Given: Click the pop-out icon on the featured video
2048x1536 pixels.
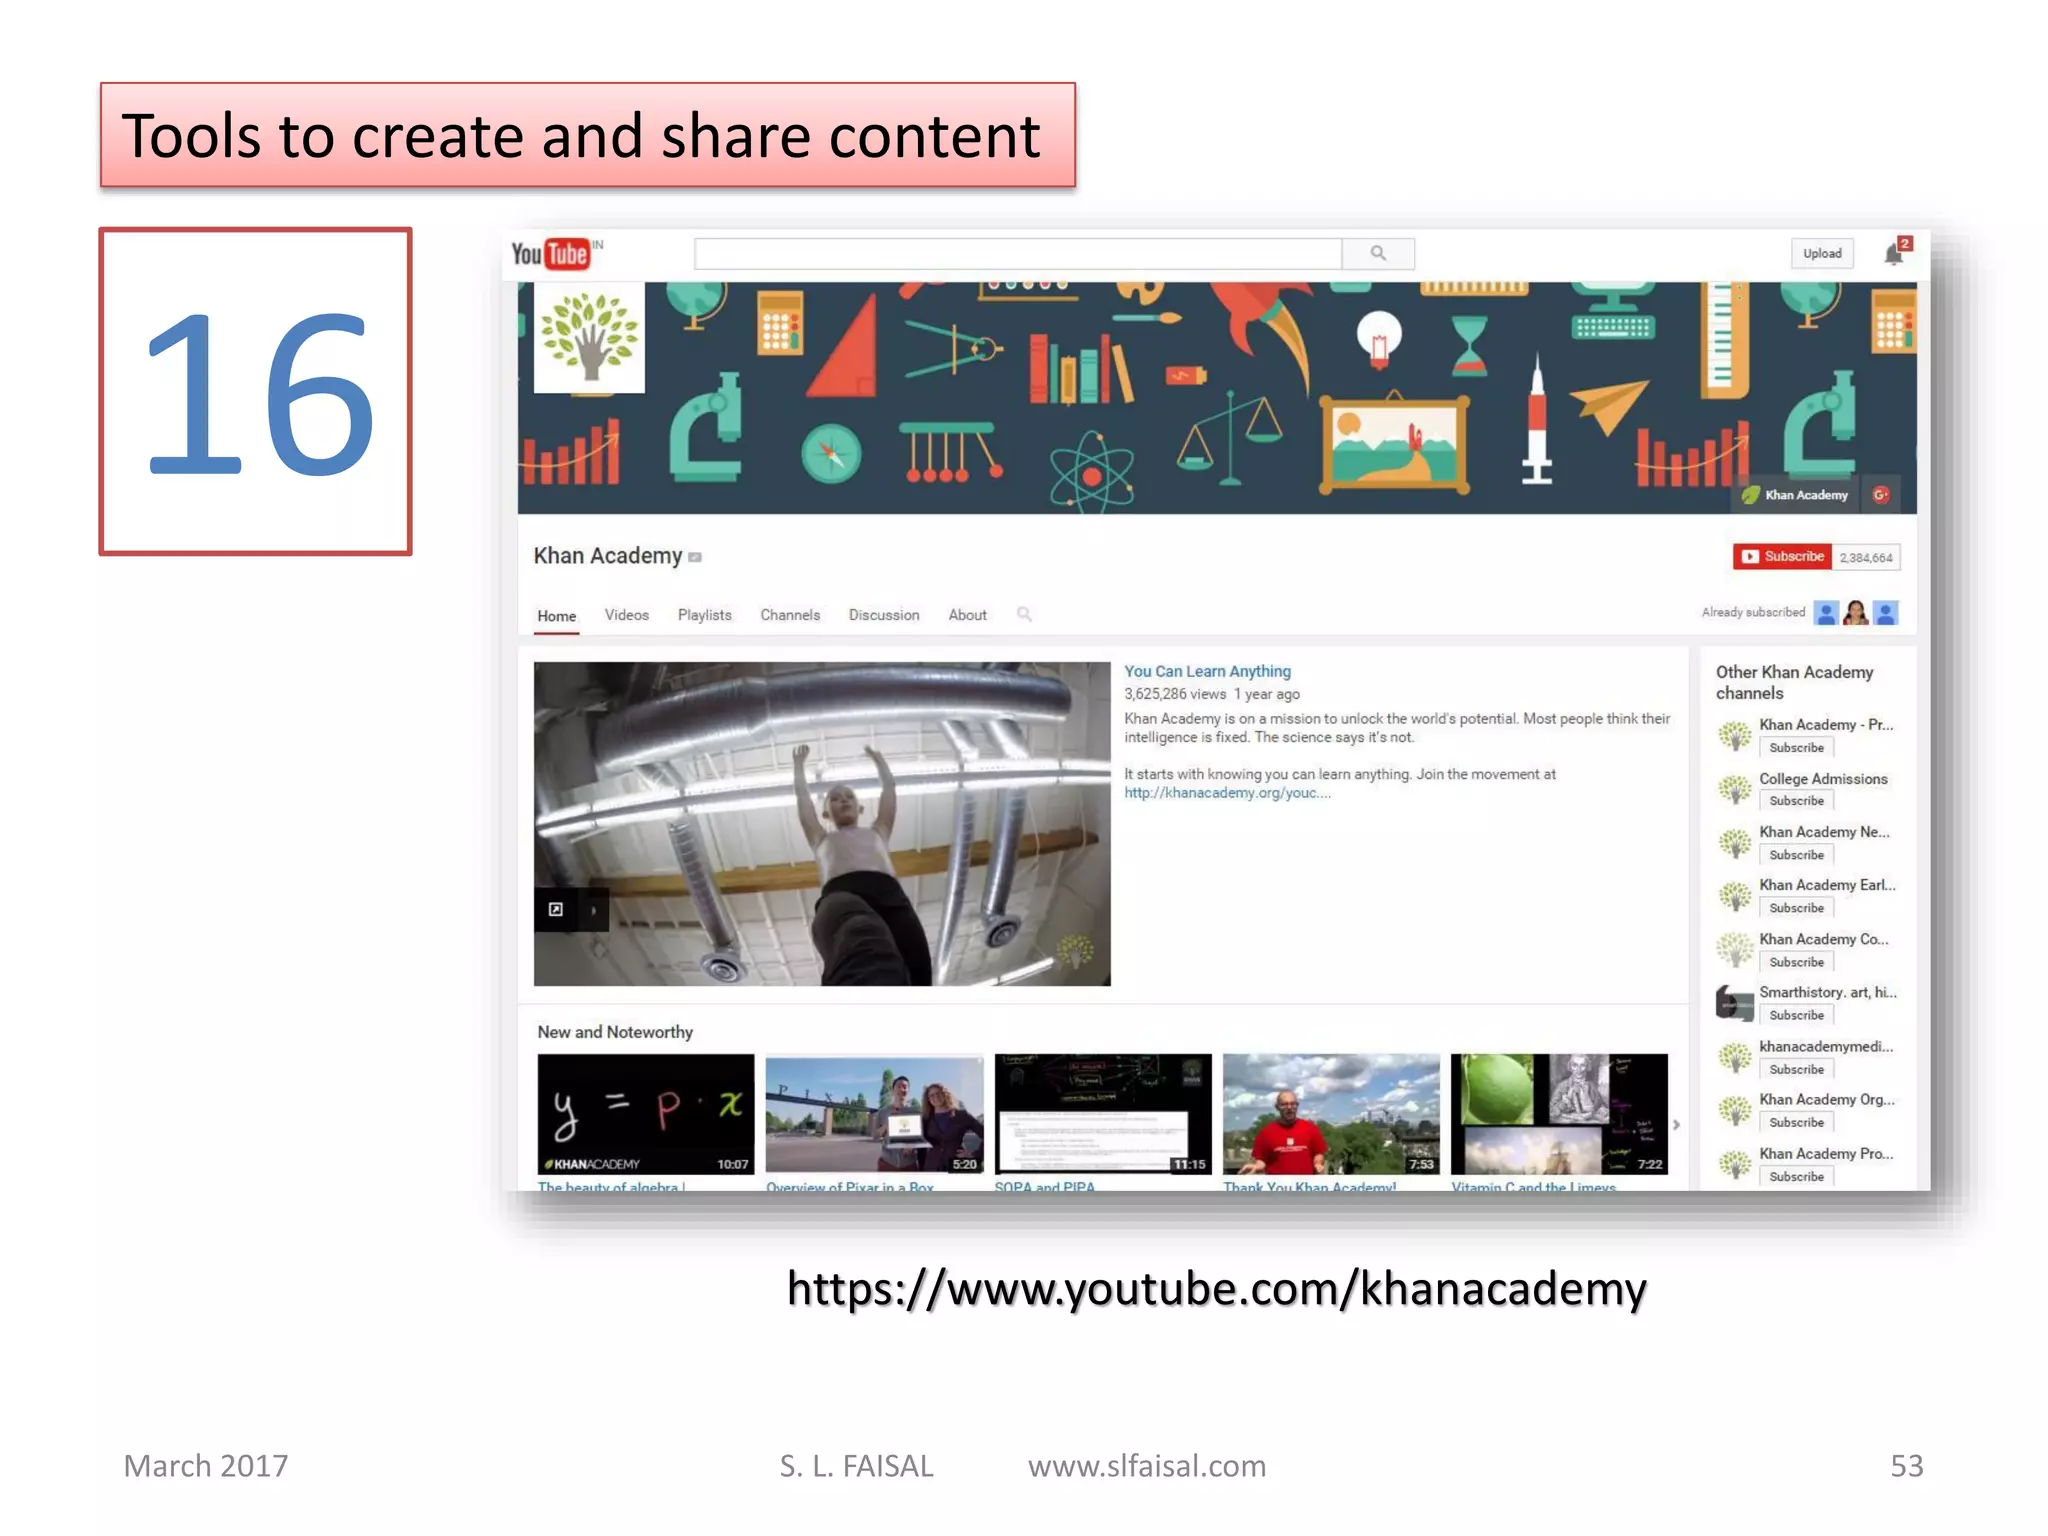Looking at the screenshot, I should point(556,909).
